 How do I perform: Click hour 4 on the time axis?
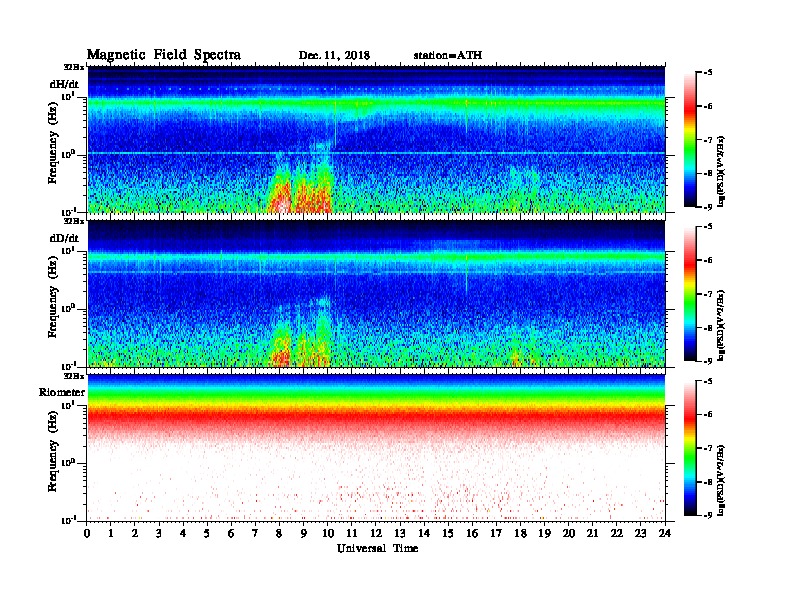[x=183, y=534]
